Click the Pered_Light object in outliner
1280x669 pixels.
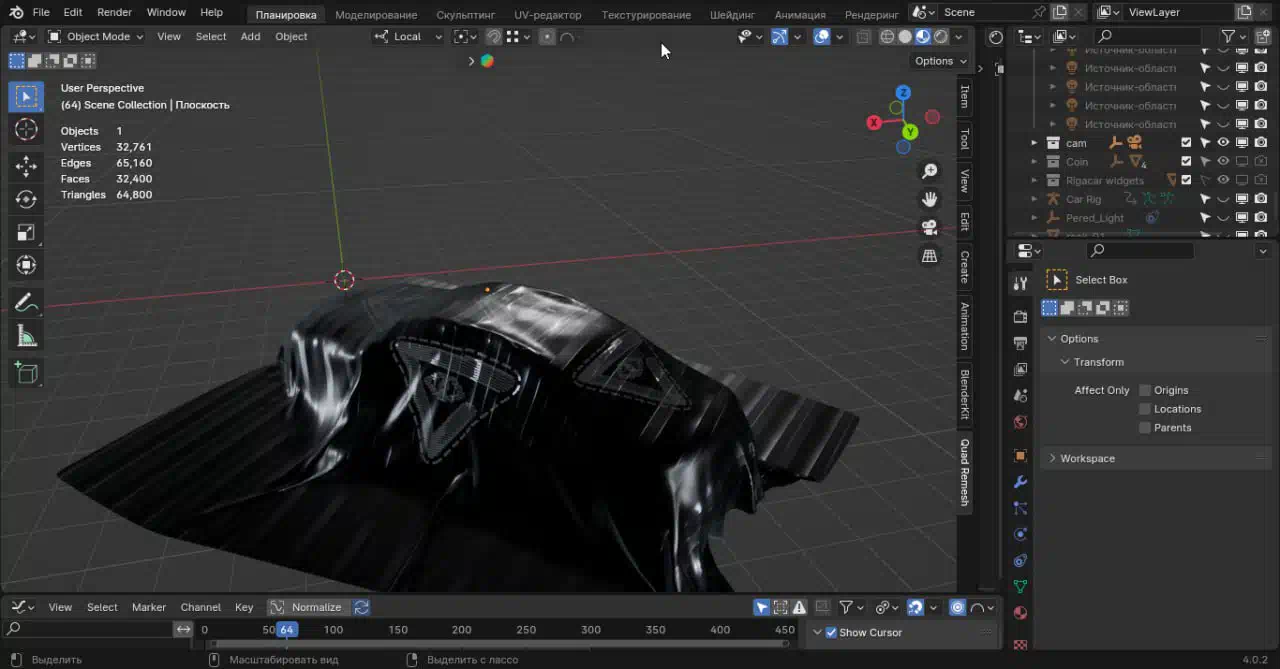[x=1094, y=218]
